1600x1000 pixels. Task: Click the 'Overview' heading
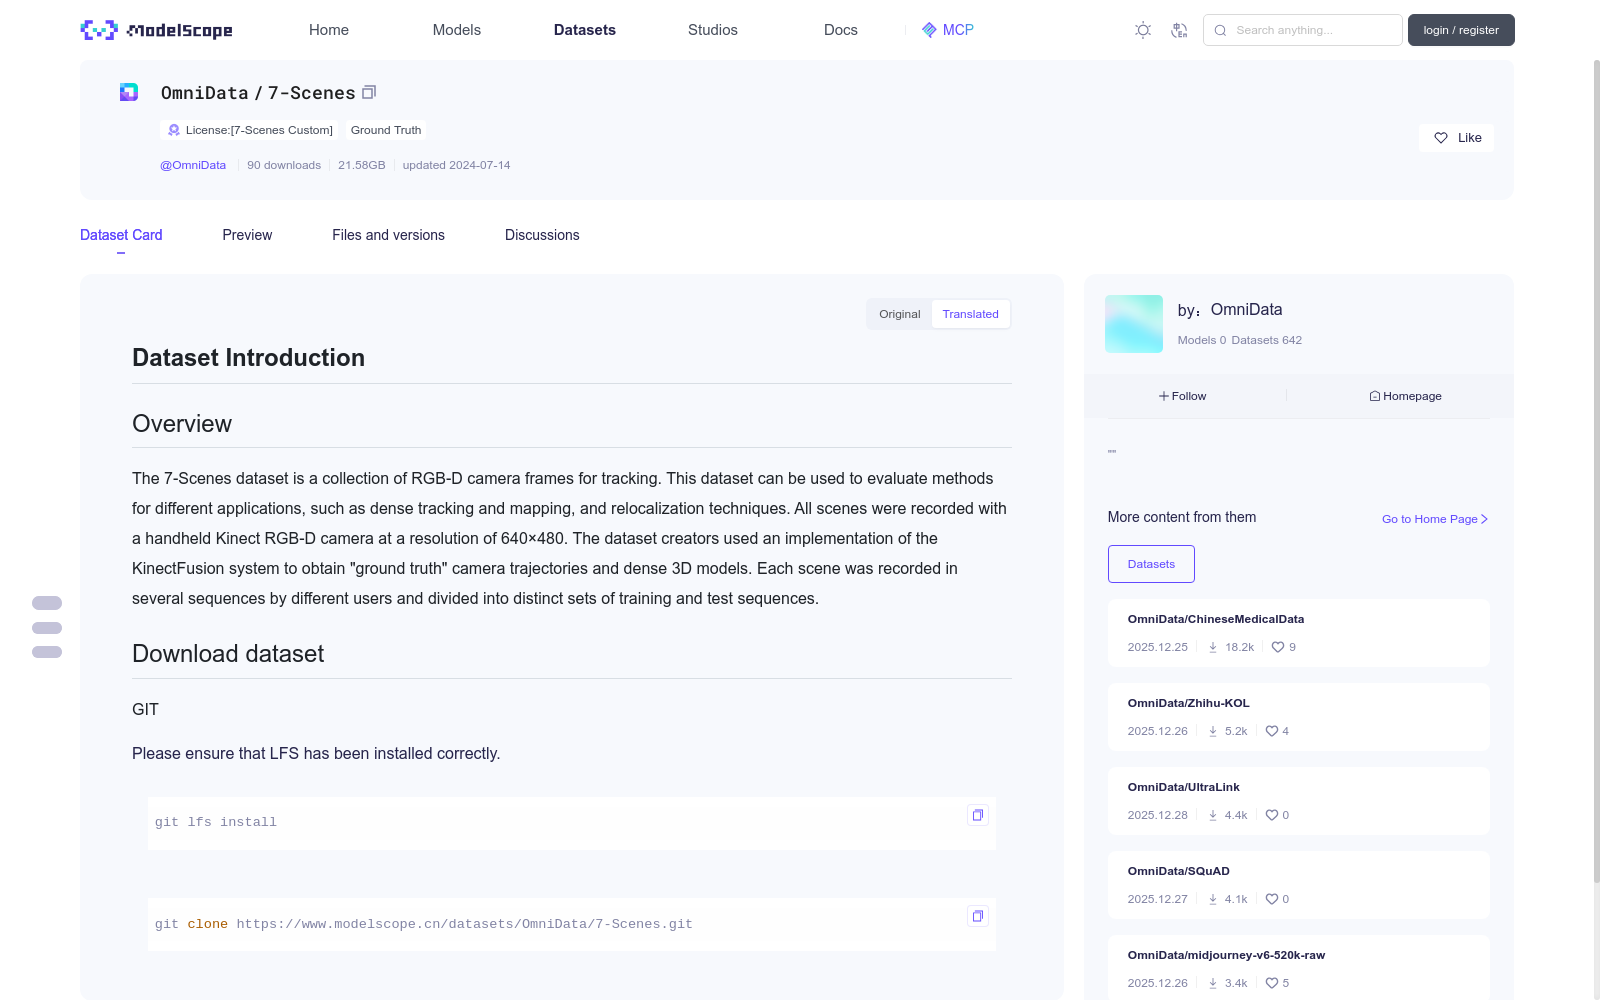coord(182,424)
